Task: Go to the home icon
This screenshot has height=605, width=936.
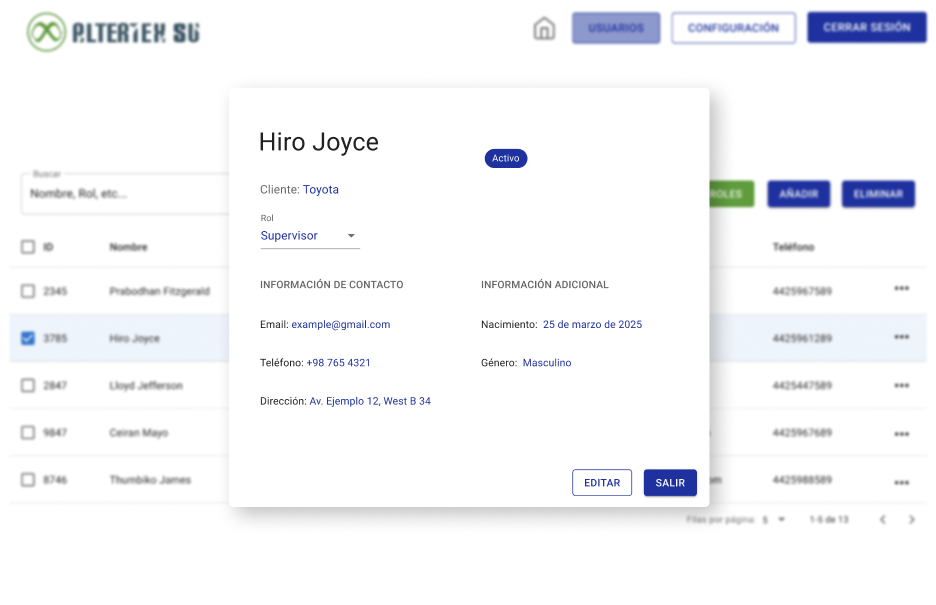Action: tap(544, 28)
